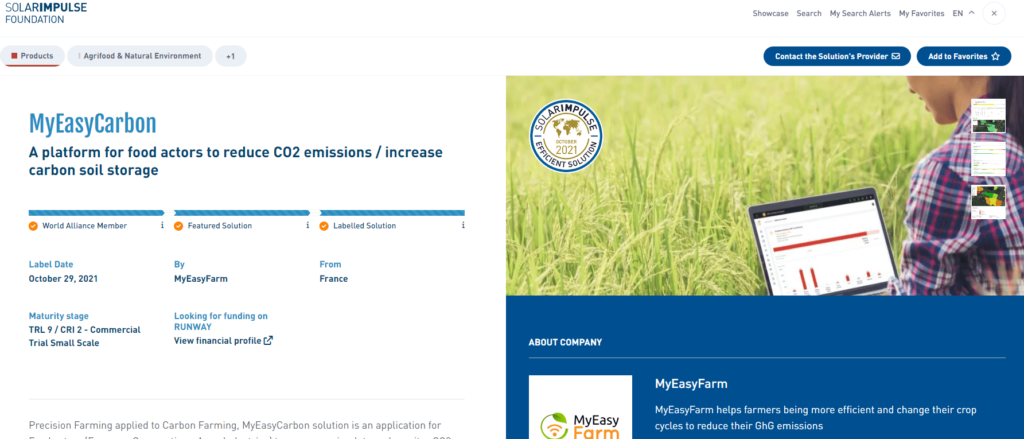Select Agrifood & Natural Environment tag
The image size is (1024, 439).
pos(140,56)
